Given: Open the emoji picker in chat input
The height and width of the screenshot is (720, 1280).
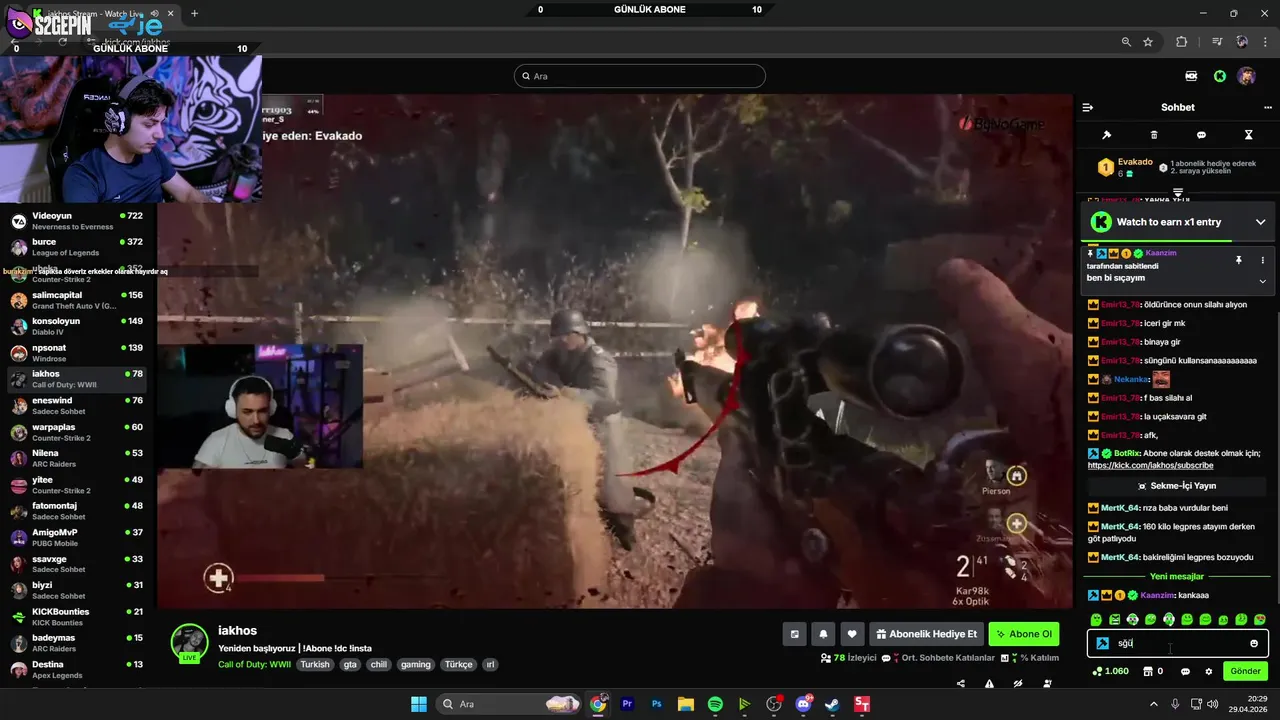Looking at the screenshot, I should tap(1254, 643).
